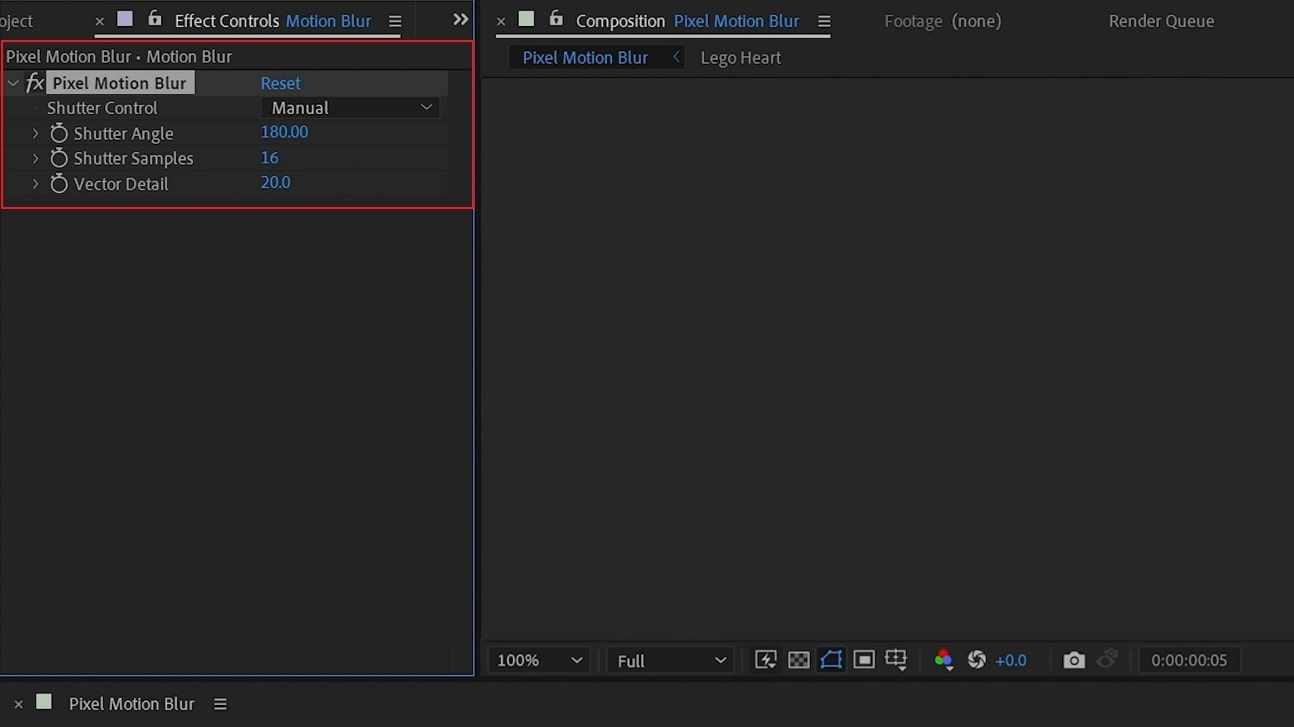Expand the Vector Detail property
This screenshot has width=1294, height=727.
tap(36, 183)
